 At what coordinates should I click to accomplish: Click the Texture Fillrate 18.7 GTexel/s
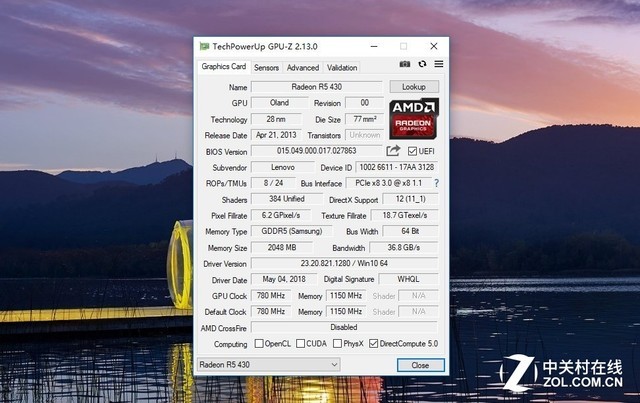point(404,215)
